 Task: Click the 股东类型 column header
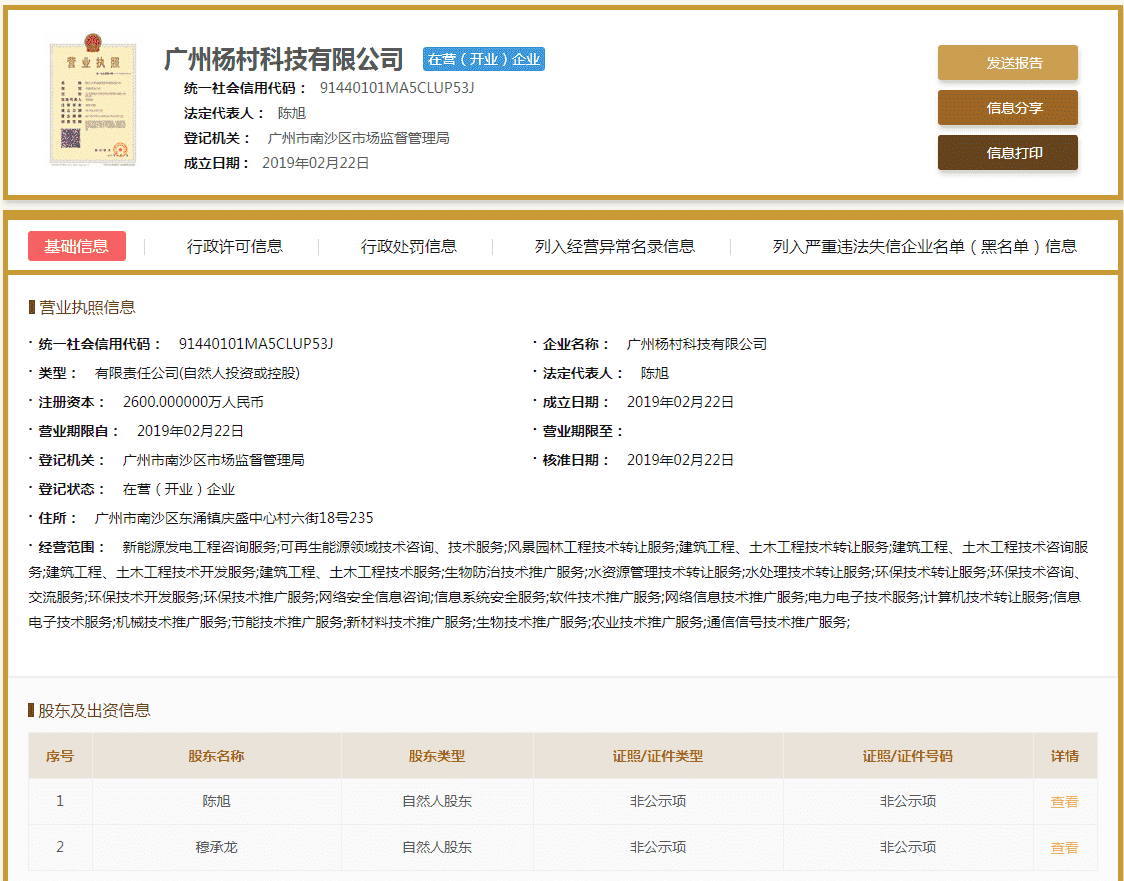coord(437,756)
